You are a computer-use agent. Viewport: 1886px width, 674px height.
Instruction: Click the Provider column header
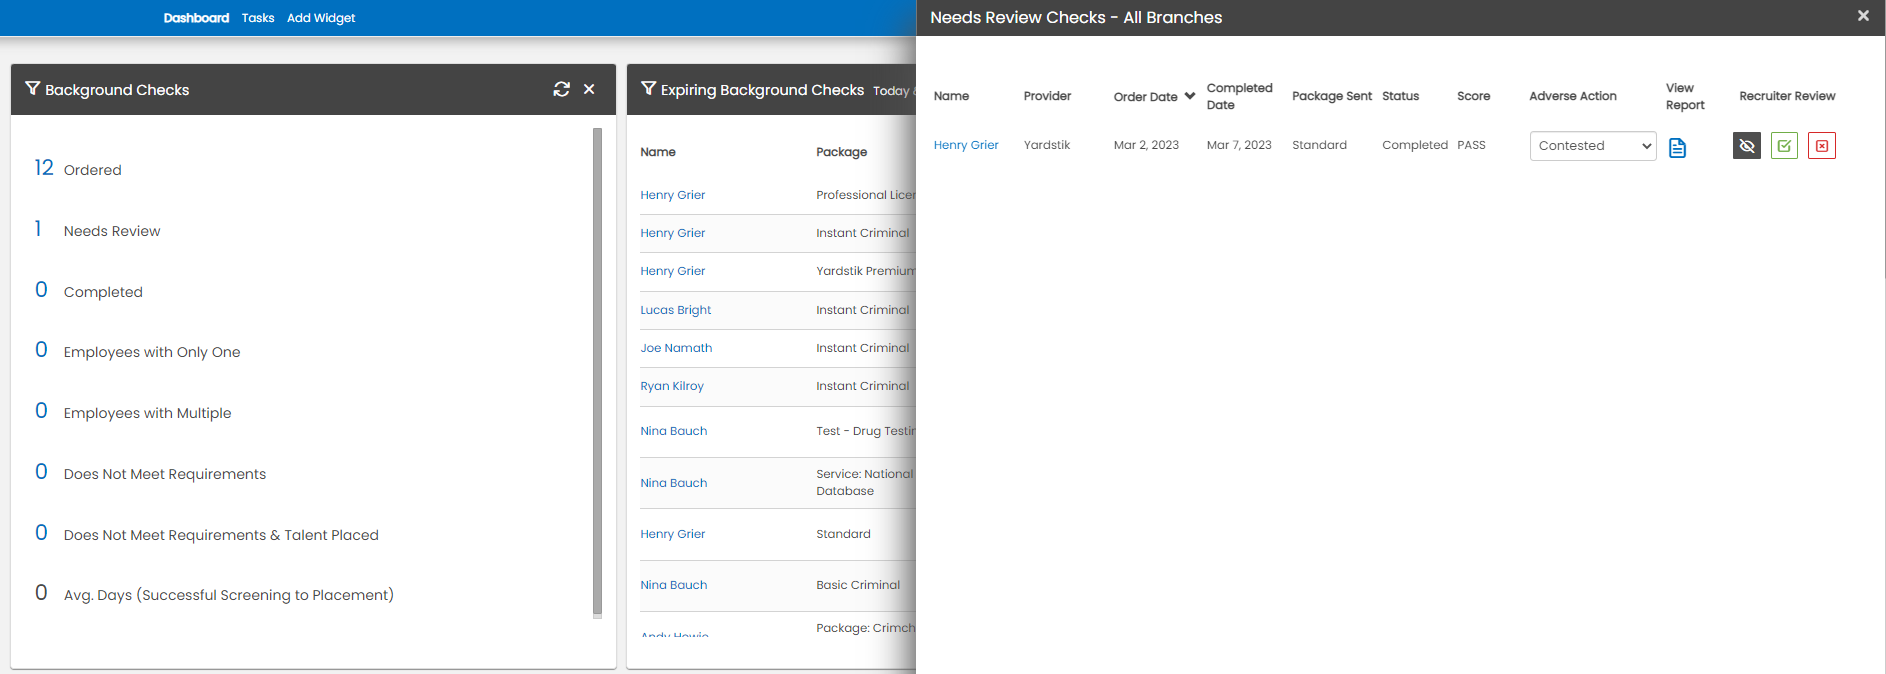(x=1047, y=96)
